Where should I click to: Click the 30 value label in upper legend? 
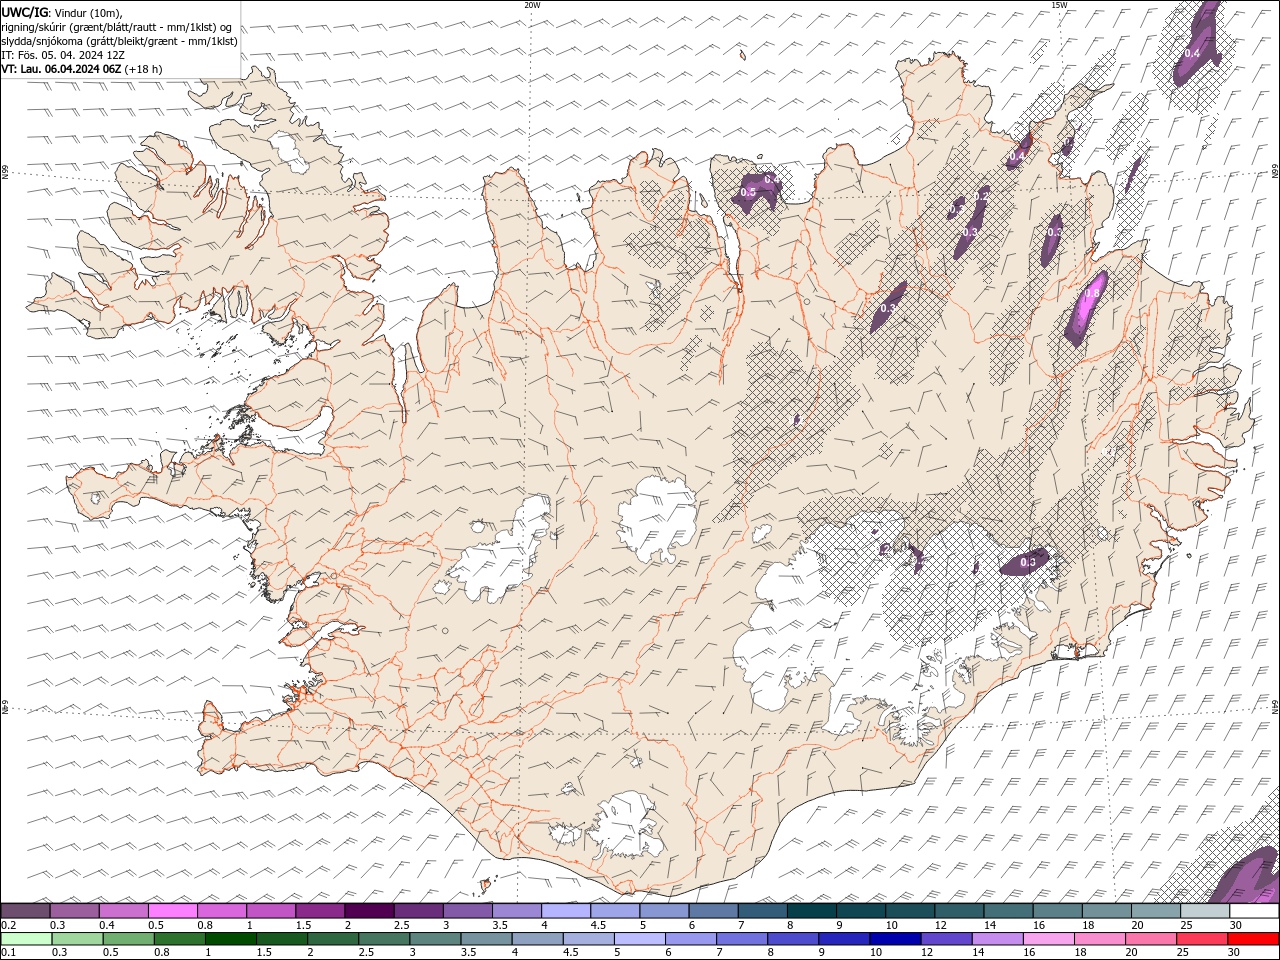pyautogui.click(x=1236, y=925)
